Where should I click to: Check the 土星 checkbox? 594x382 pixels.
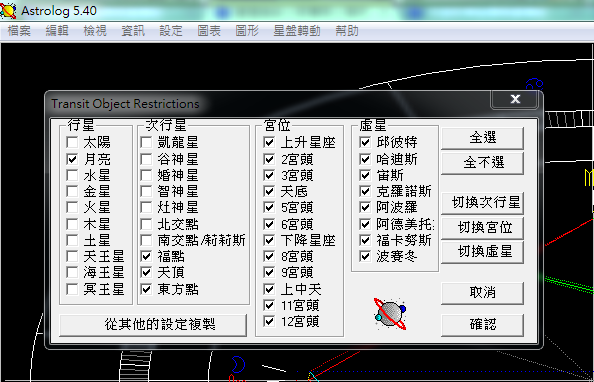72,240
